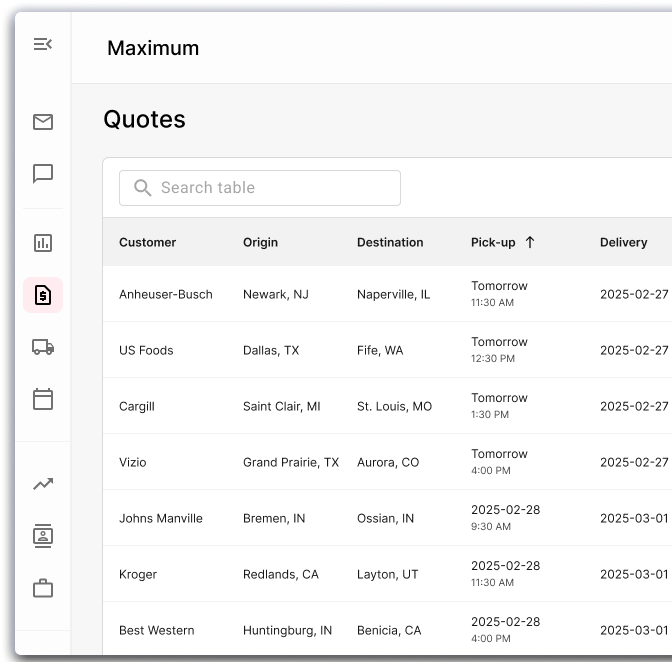The image size is (672, 662).
Task: Click the Tomorrow 4:00 PM pick-up cell
Action: (x=499, y=462)
